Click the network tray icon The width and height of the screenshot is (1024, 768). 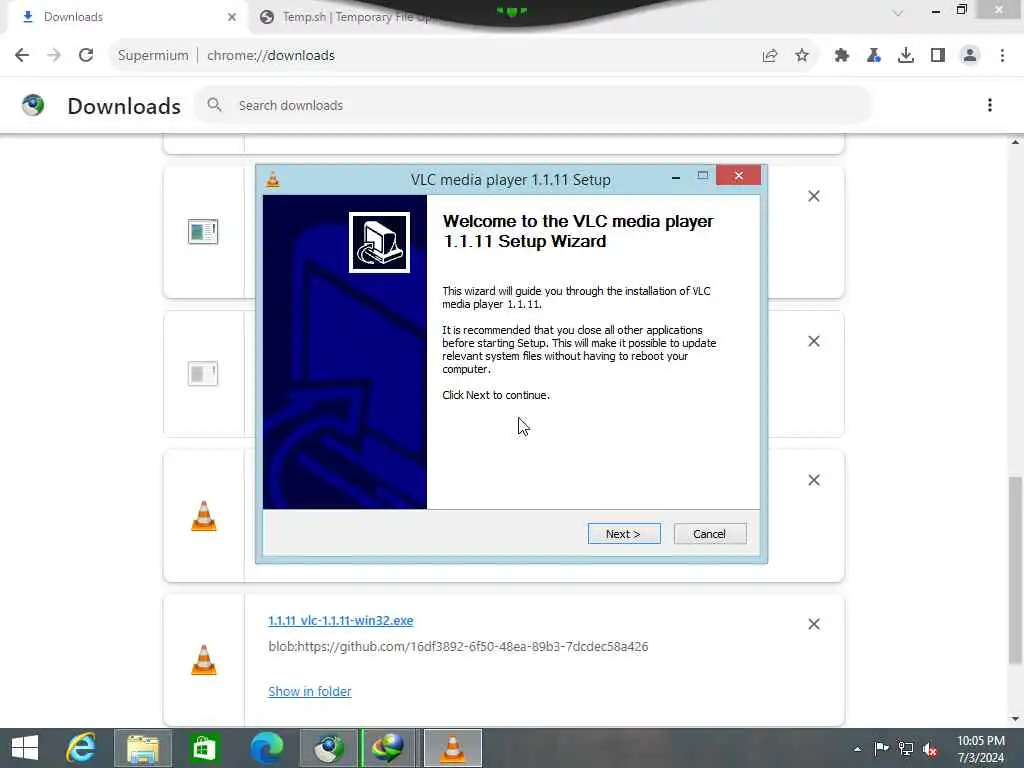(906, 748)
